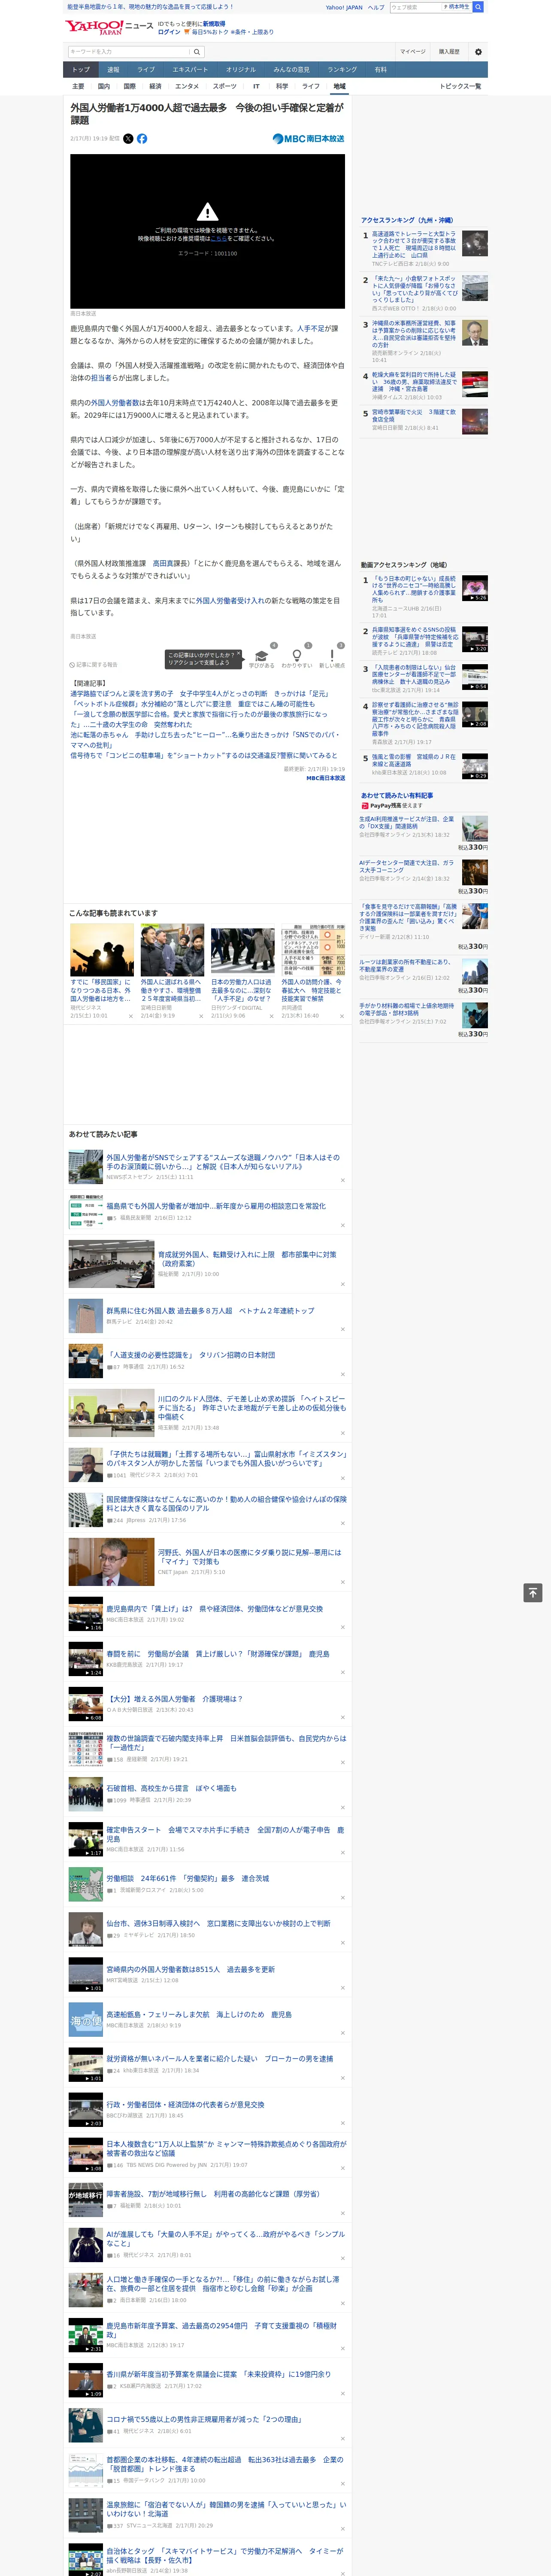This screenshot has height=2576, width=551.
Task: Open article 群馬県に住む外国人数 過去最多
Action: [210, 1311]
